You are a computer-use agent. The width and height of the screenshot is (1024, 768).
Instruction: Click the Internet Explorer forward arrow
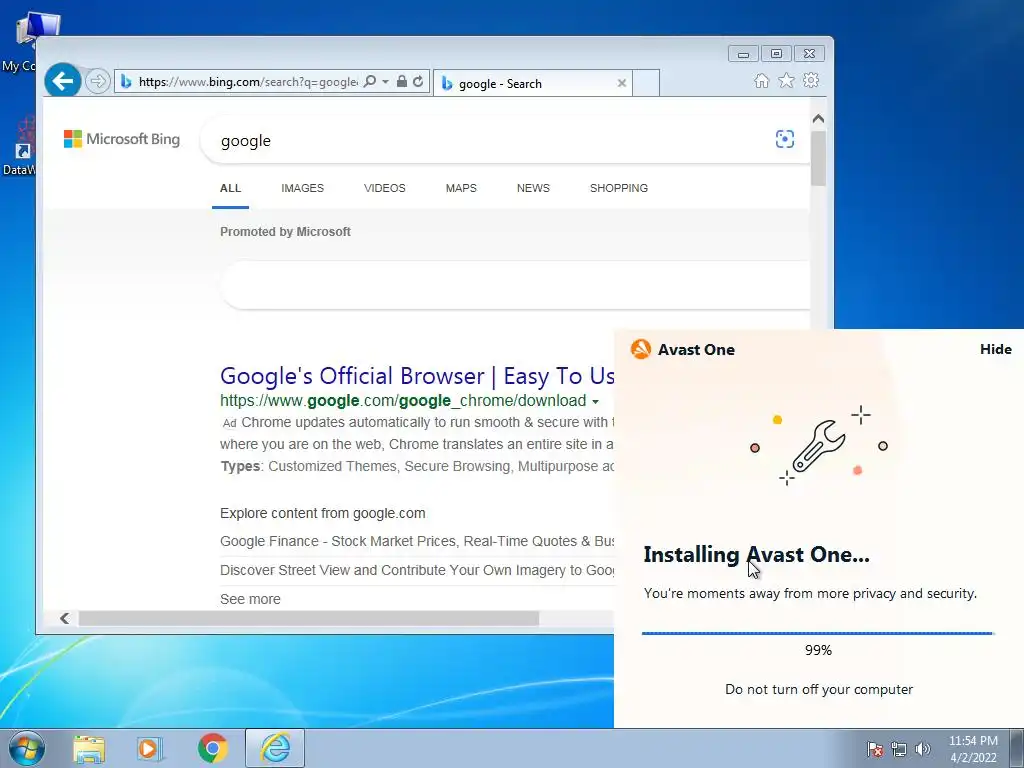(98, 82)
